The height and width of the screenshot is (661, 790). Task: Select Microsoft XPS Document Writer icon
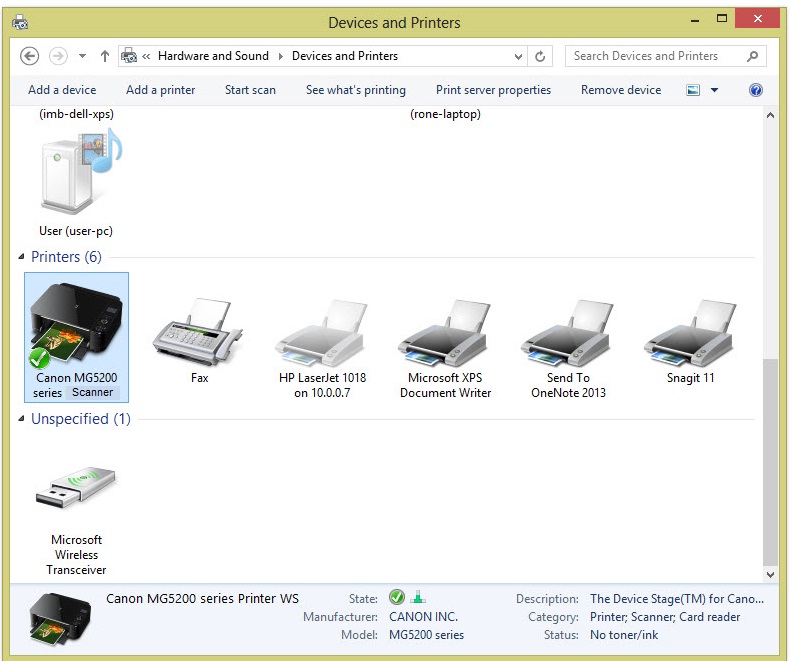point(445,333)
